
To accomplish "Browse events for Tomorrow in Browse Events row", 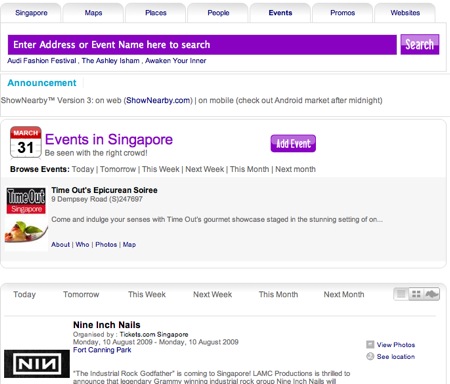I will tap(118, 169).
